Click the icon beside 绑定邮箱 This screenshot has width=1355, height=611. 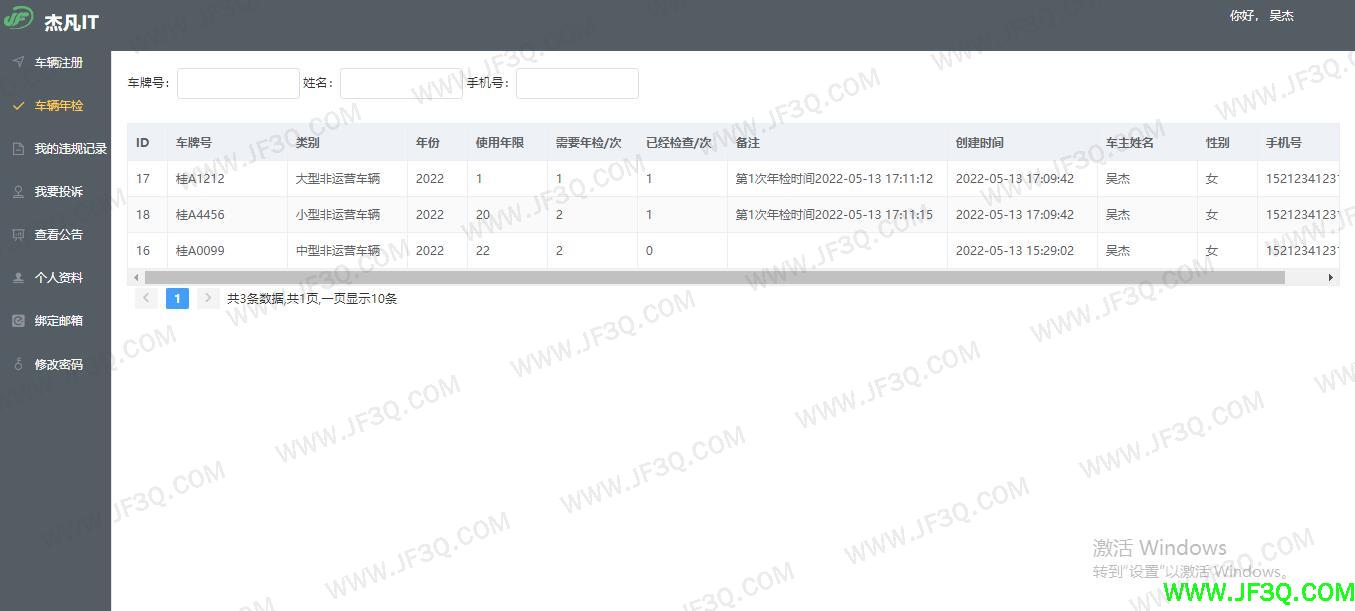click(18, 321)
